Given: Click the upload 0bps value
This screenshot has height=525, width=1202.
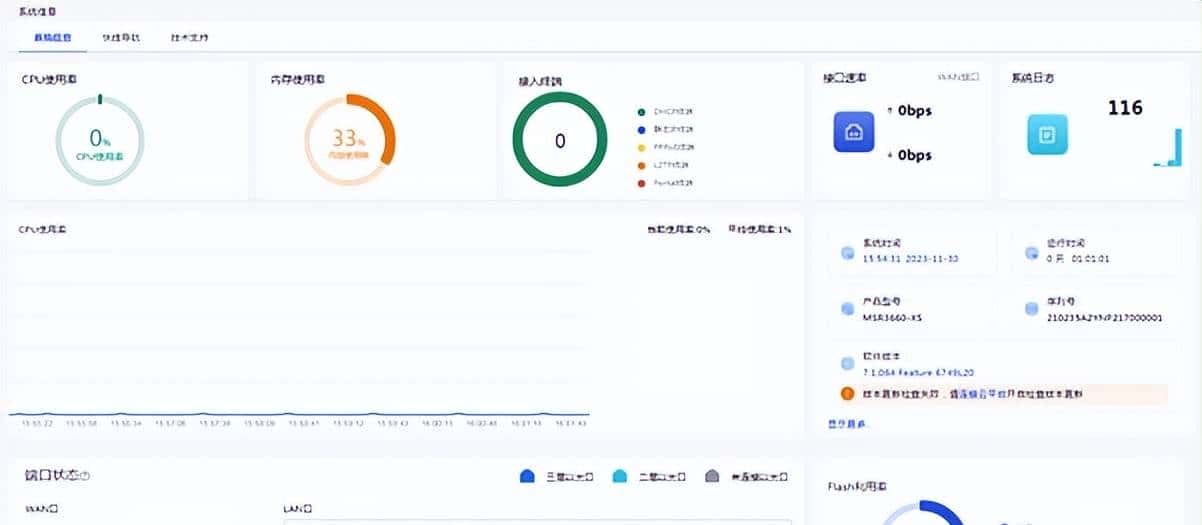Looking at the screenshot, I should [914, 111].
